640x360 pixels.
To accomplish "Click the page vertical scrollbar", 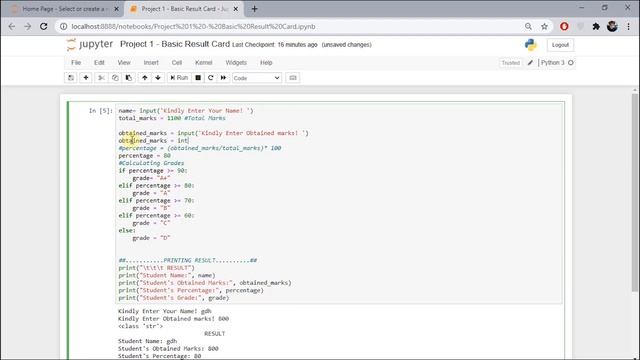I will [x=635, y=192].
